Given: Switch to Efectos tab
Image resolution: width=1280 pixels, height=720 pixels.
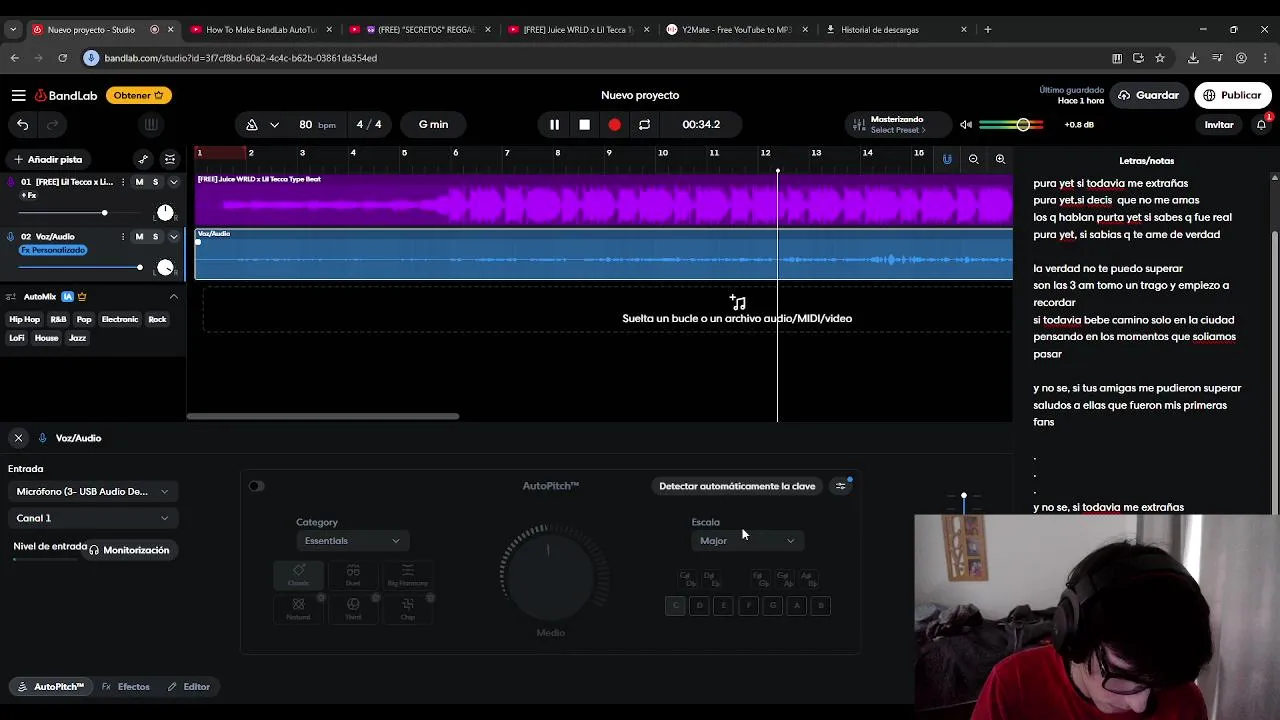Looking at the screenshot, I should [126, 687].
